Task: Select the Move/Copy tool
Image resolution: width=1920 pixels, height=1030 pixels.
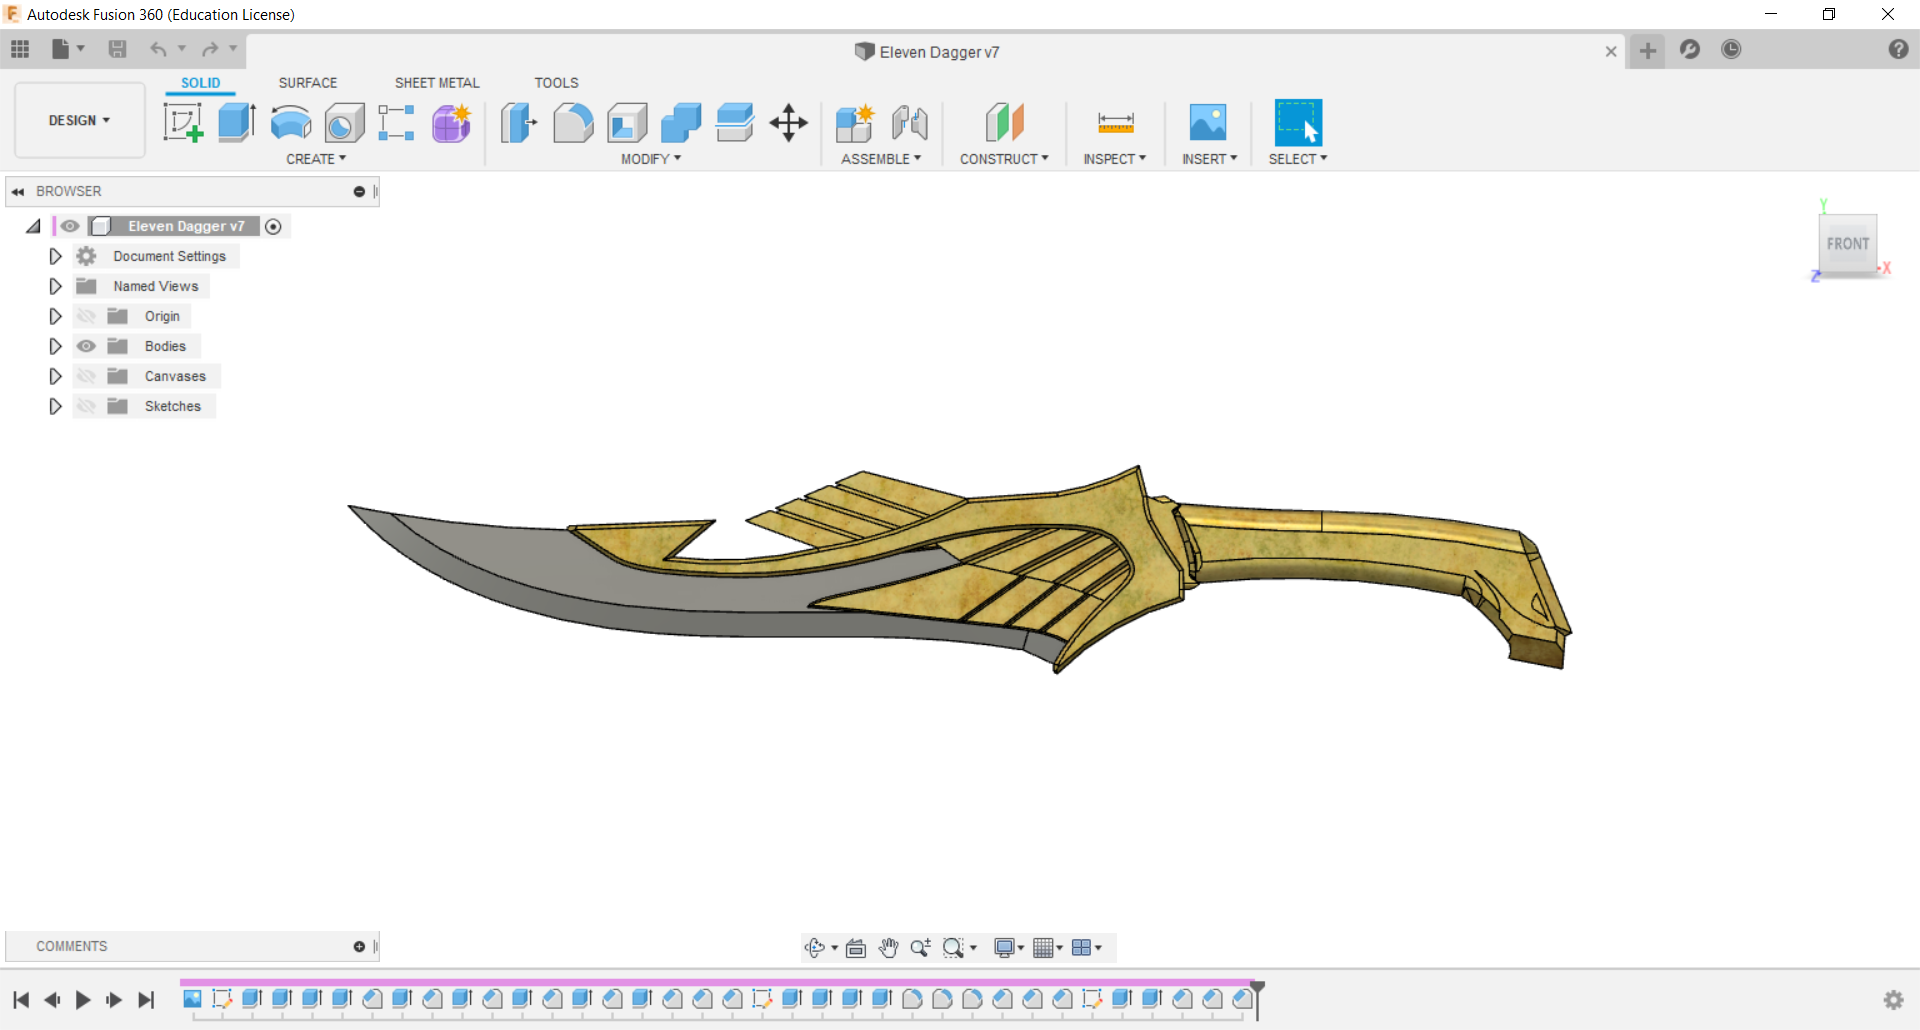Action: 789,123
